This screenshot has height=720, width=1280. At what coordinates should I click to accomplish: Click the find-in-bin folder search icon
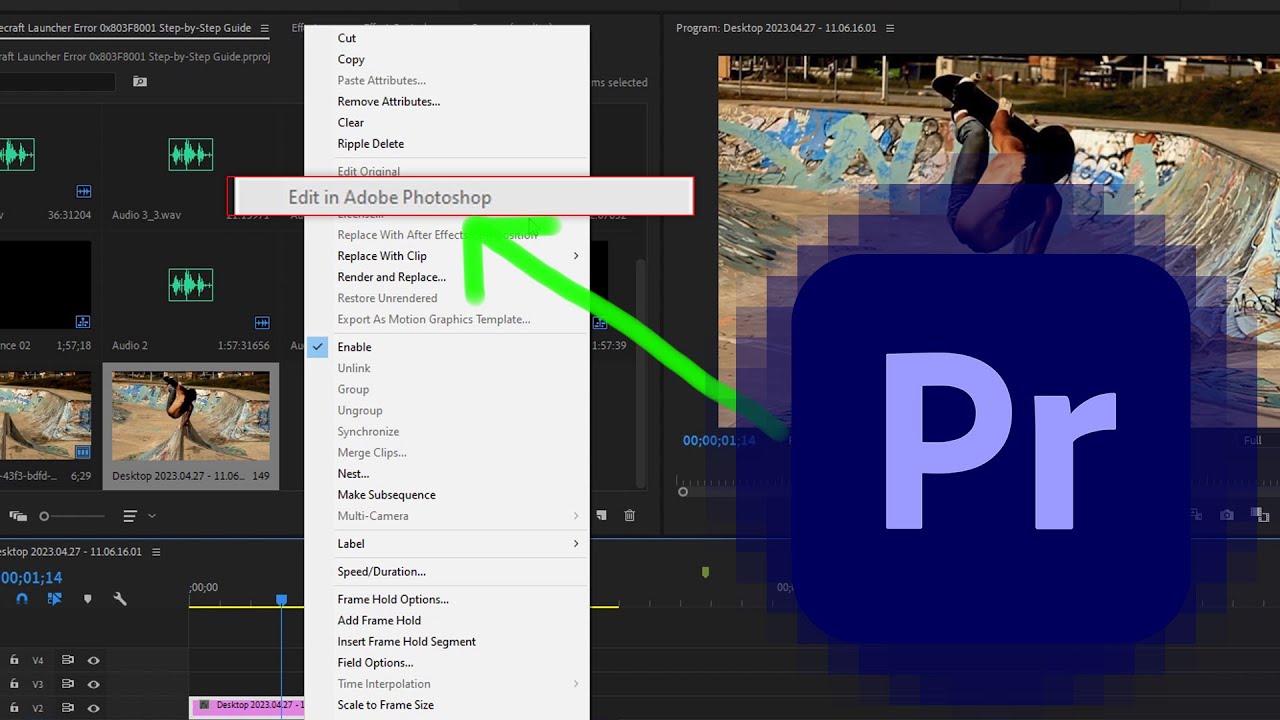coord(140,82)
